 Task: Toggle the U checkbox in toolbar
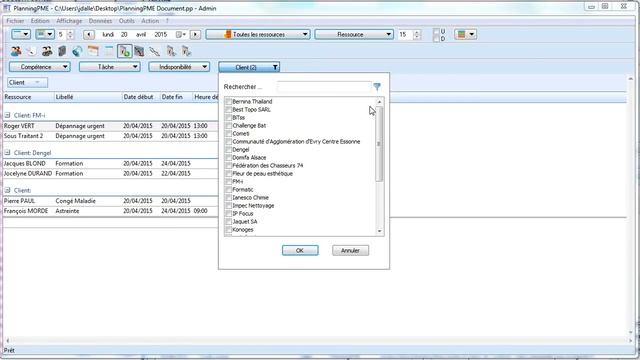436,31
